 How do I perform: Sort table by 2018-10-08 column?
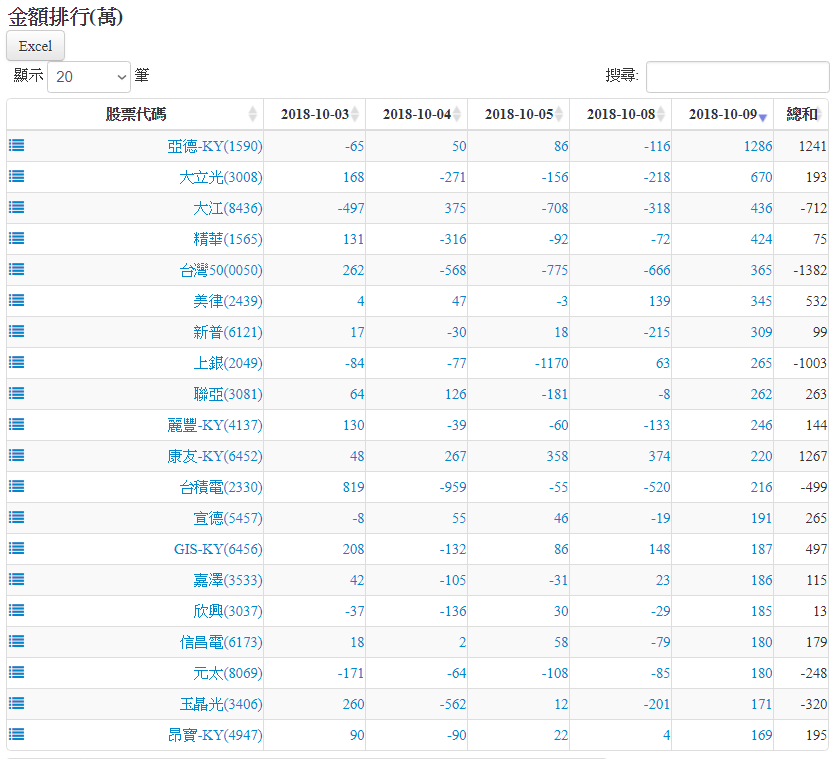(620, 115)
